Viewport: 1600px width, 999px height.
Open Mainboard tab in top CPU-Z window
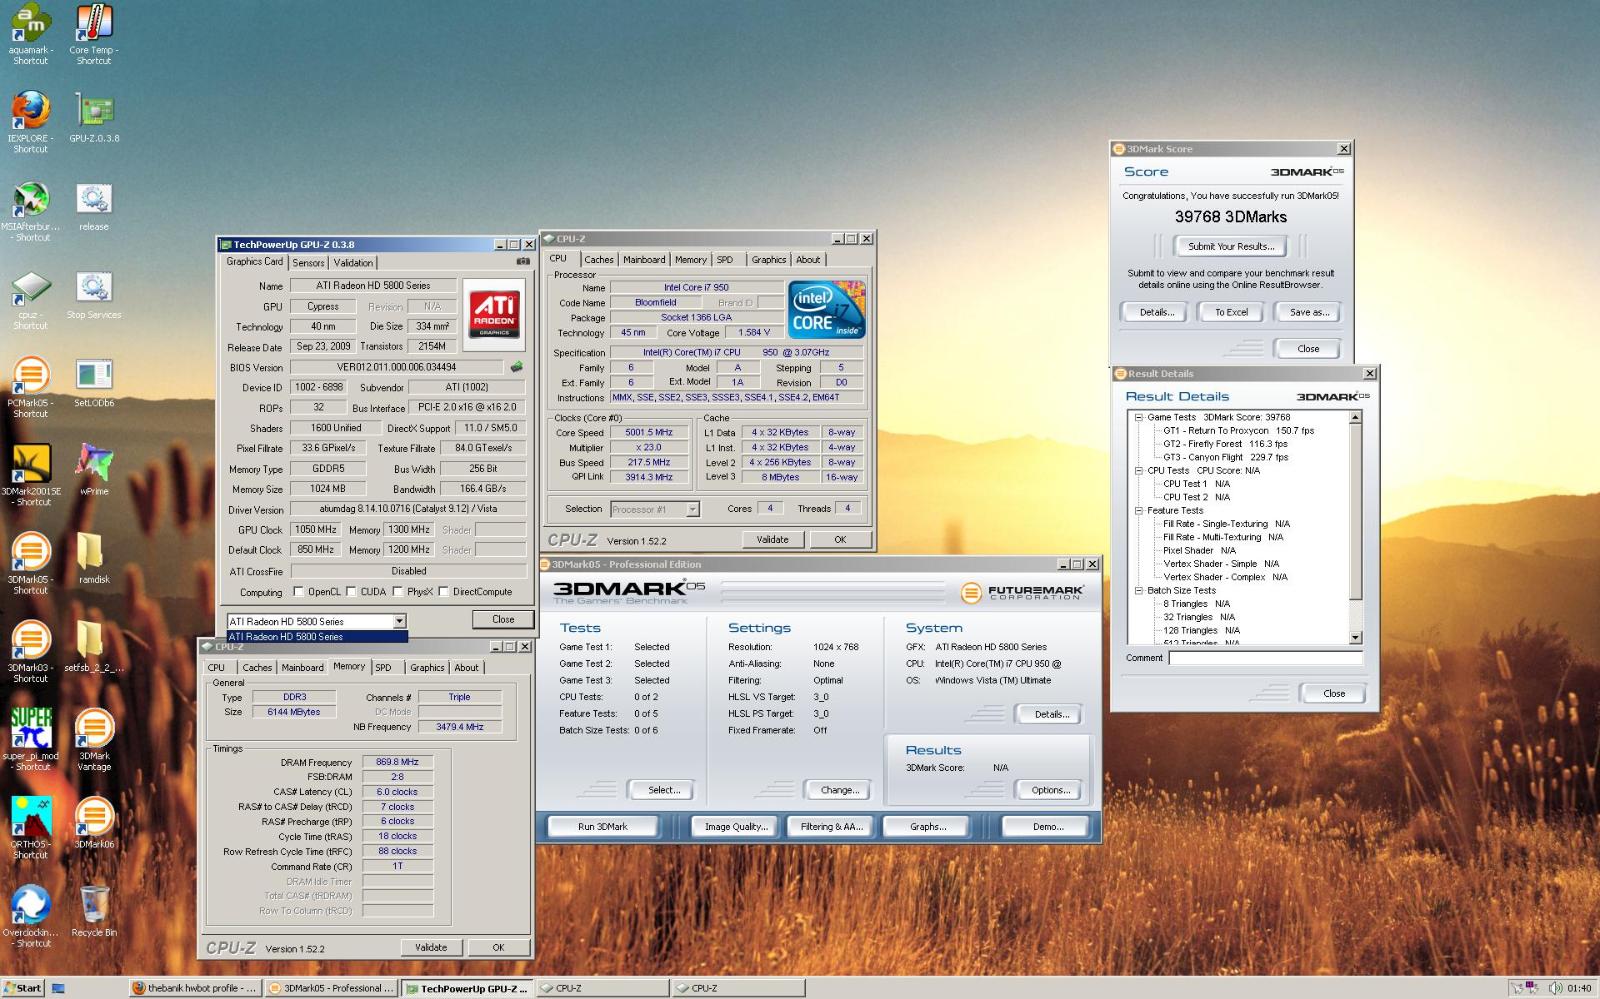[644, 260]
